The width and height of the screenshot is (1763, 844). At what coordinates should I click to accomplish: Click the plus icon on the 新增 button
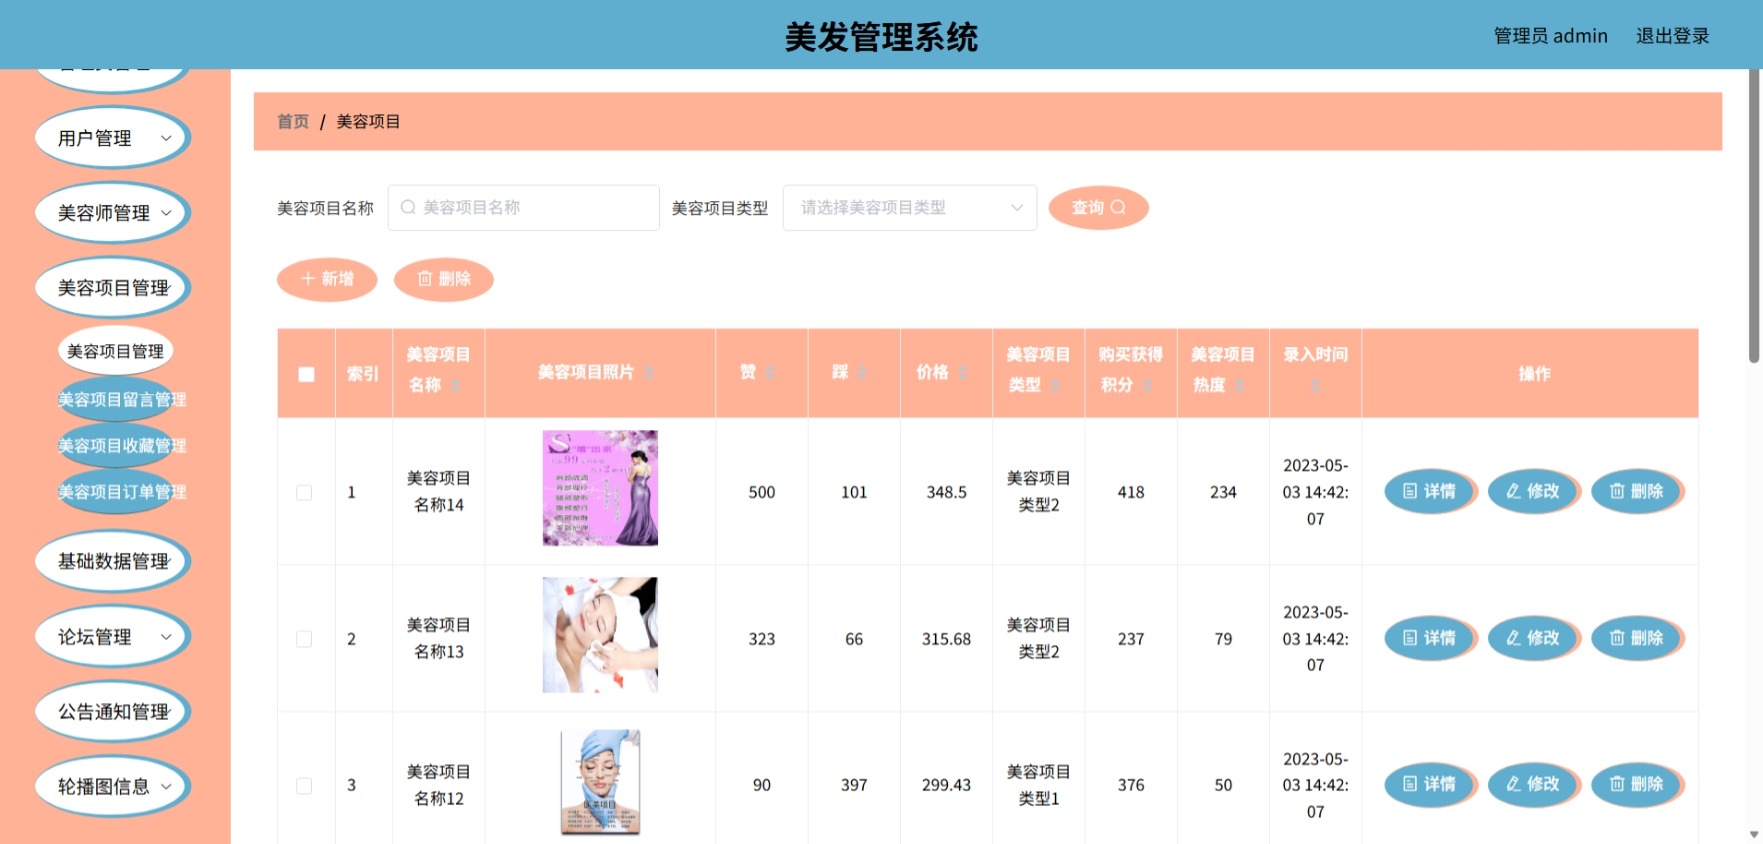click(308, 278)
